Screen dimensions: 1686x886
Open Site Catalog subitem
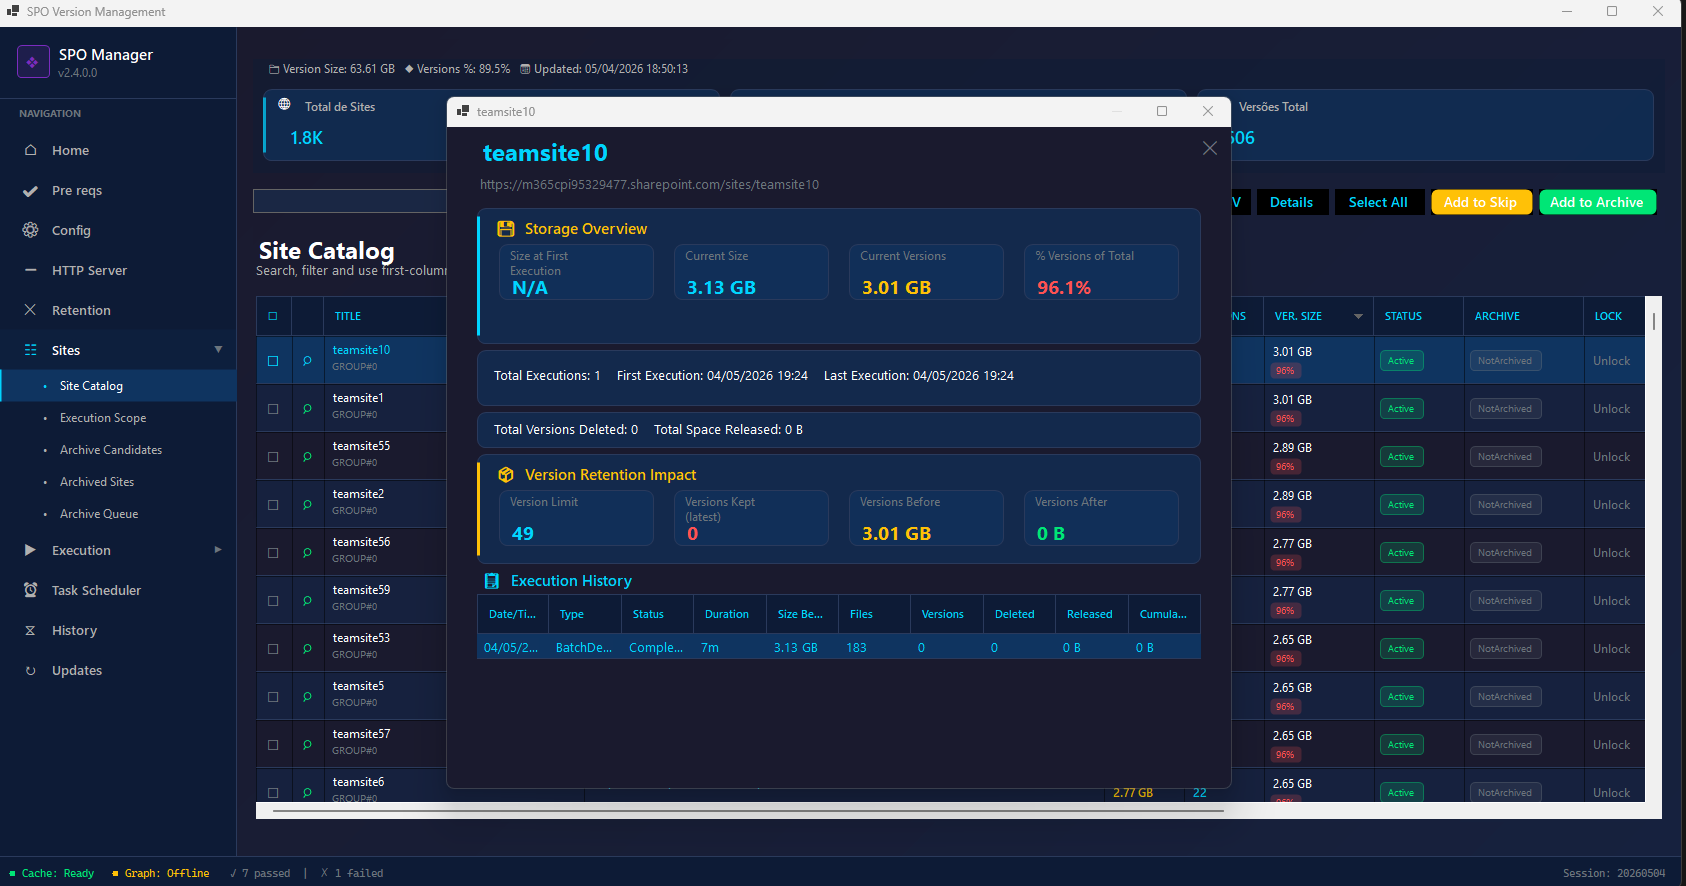pyautogui.click(x=91, y=386)
